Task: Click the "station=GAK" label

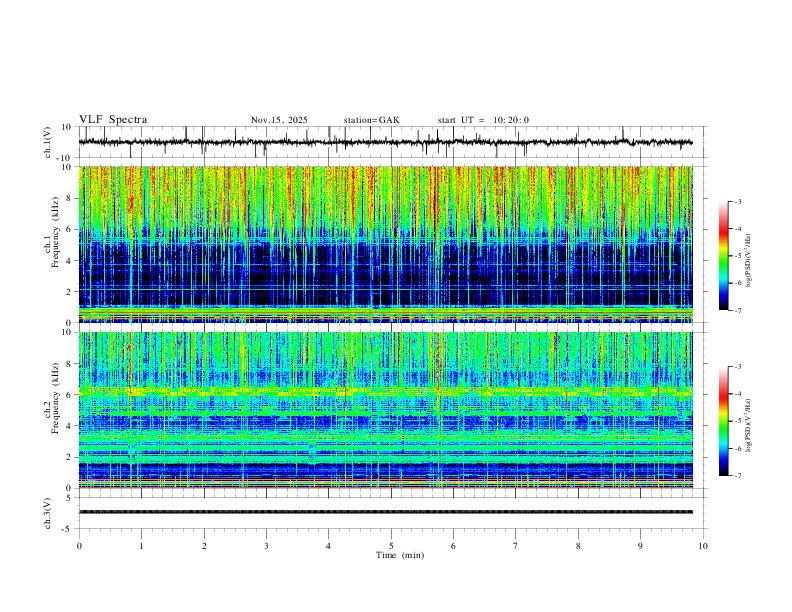Action: (371, 120)
